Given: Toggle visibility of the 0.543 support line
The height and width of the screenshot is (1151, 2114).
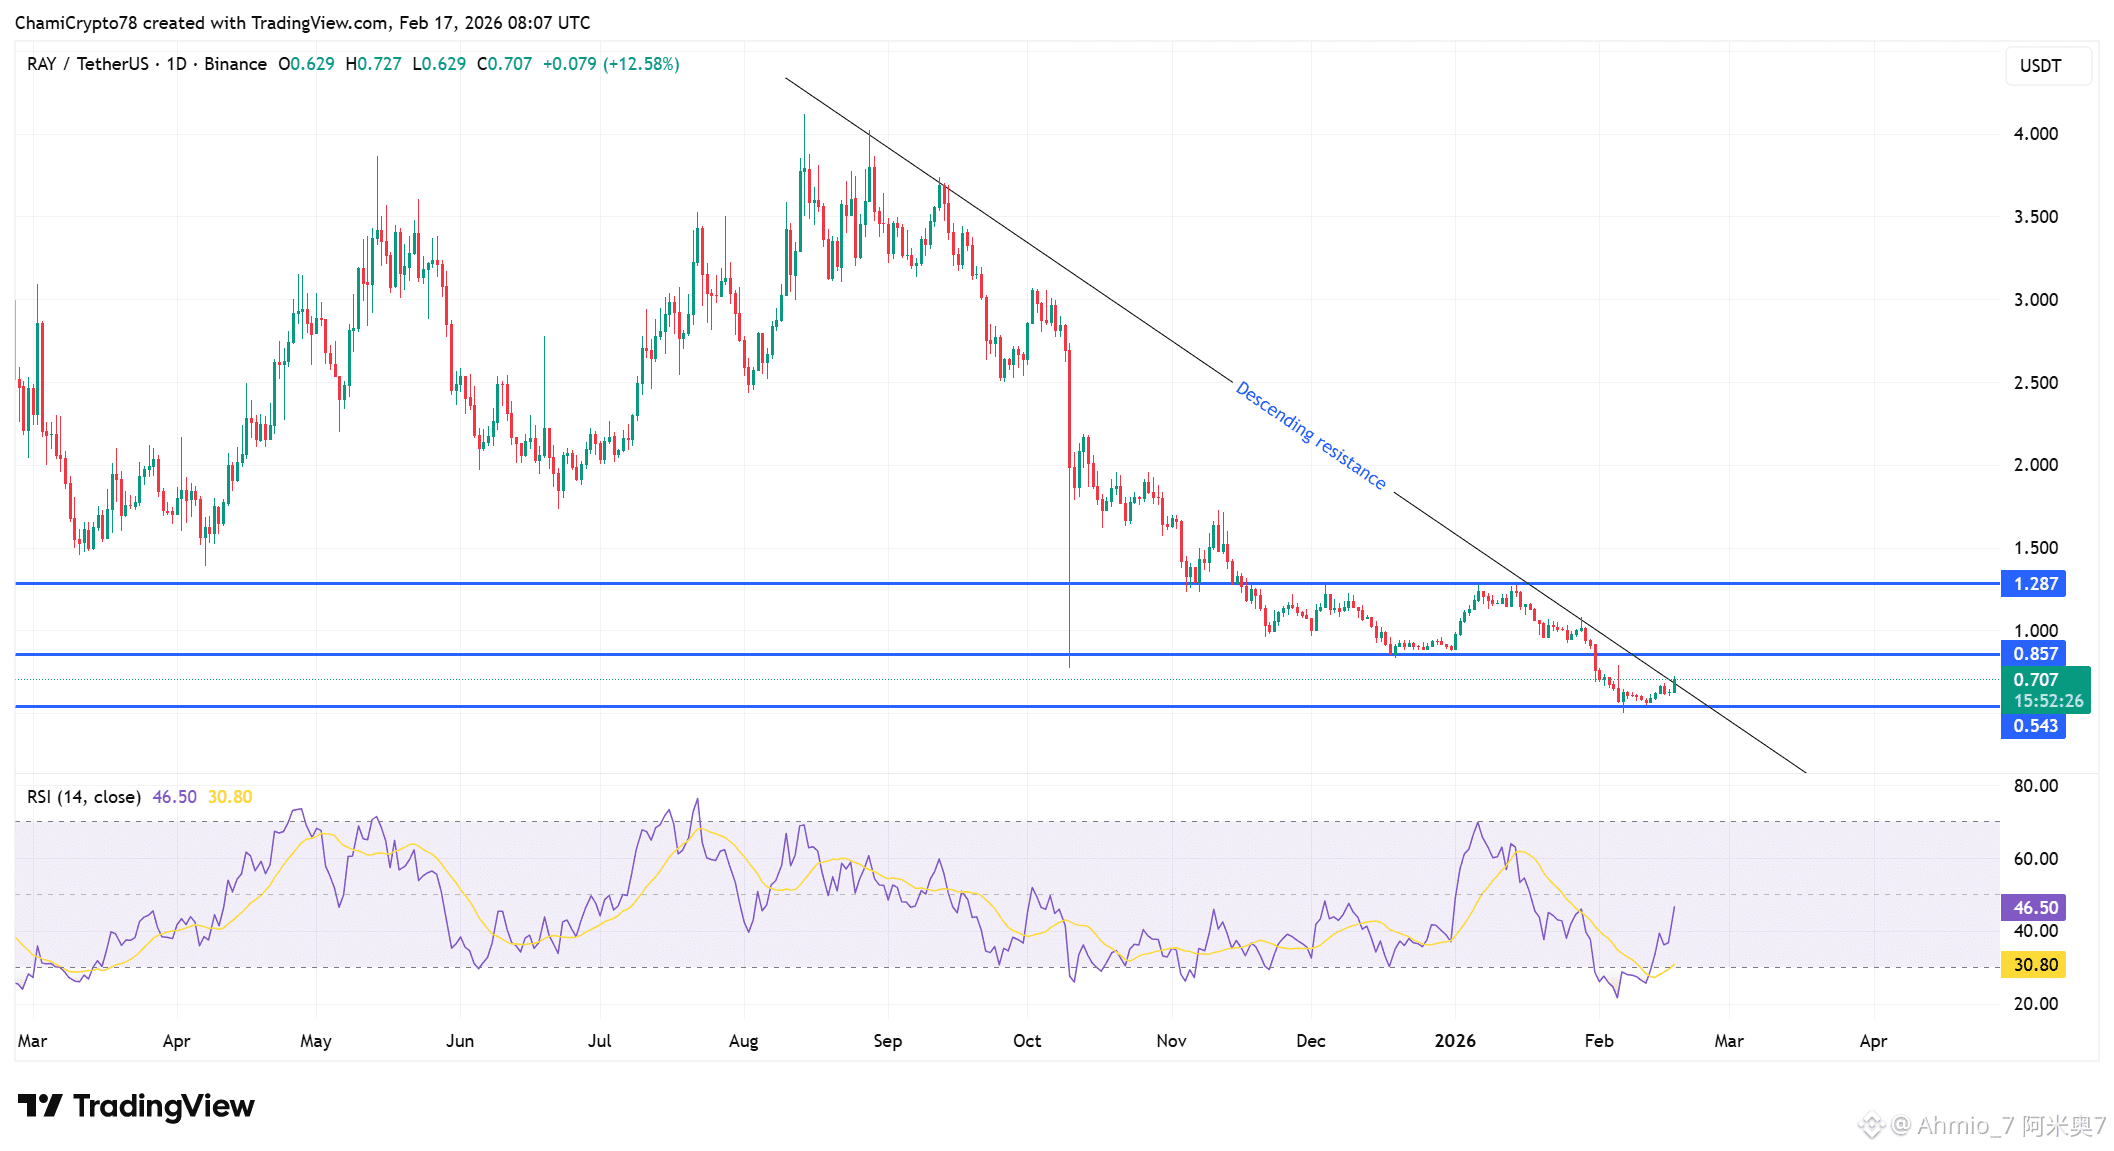Looking at the screenshot, I should [2037, 727].
